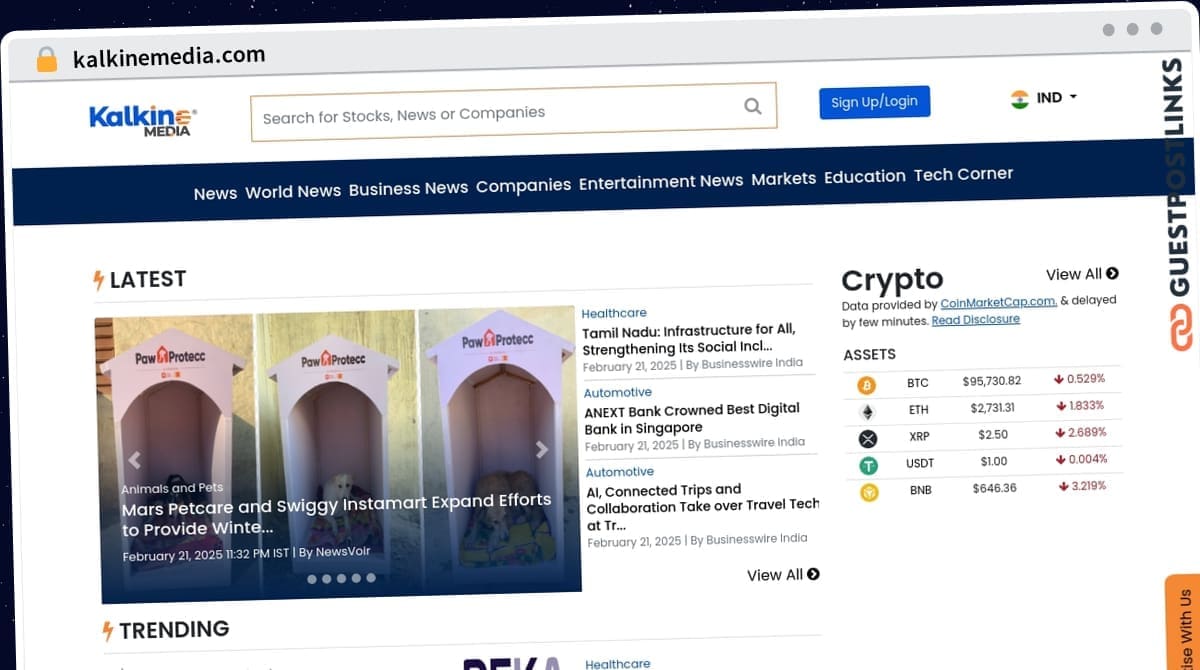
Task: Open the Entertainment News menu item
Action: click(x=661, y=182)
